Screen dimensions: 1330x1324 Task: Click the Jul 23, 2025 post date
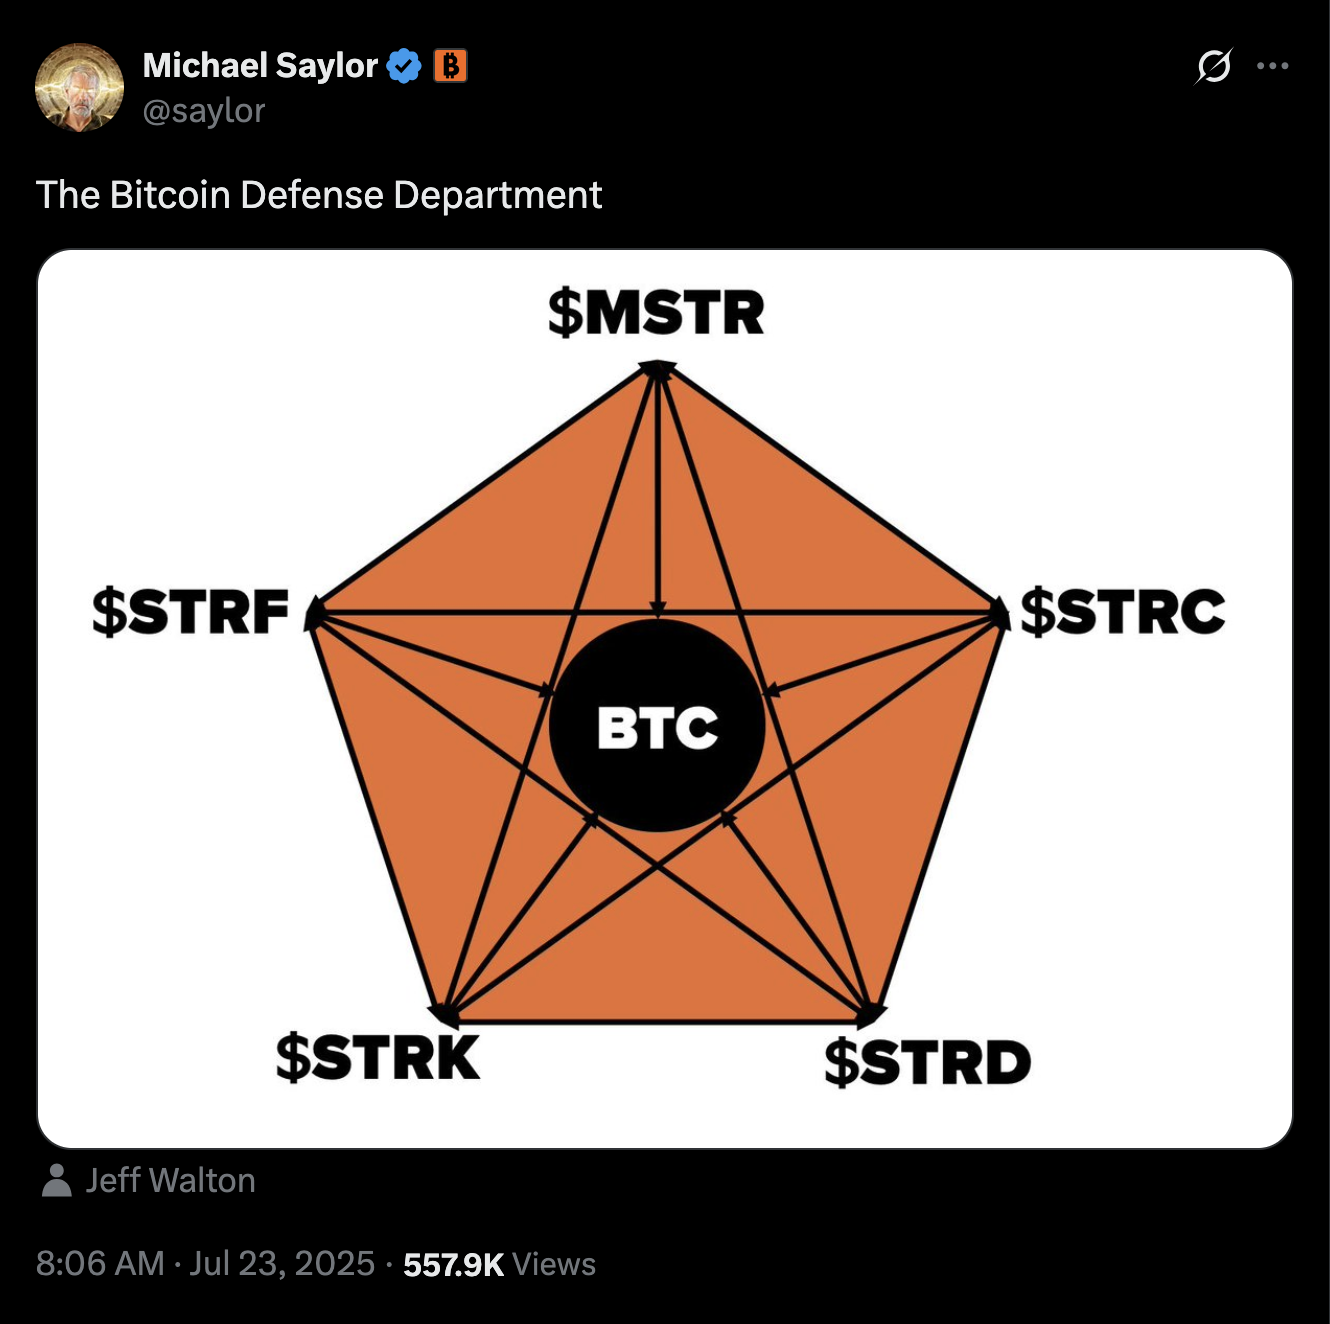pyautogui.click(x=282, y=1264)
